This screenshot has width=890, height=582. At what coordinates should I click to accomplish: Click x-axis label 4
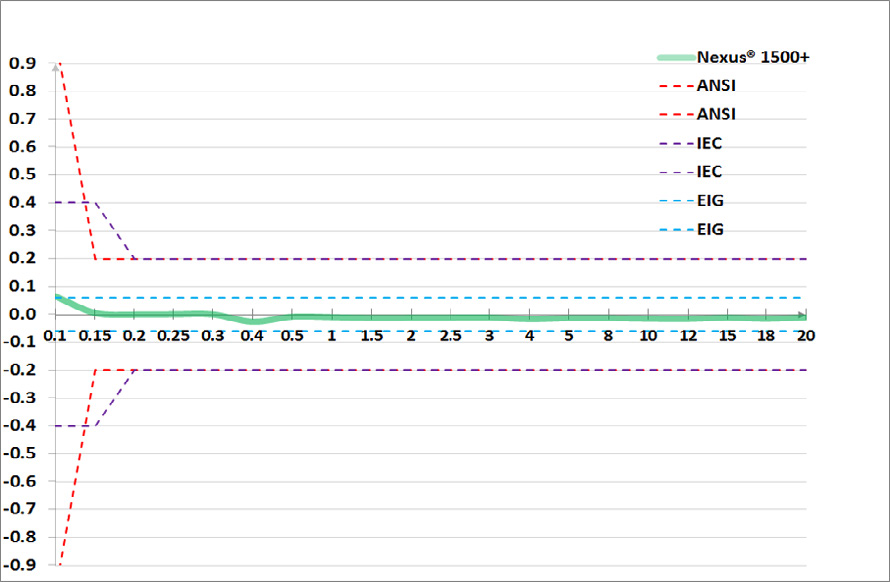coord(530,336)
